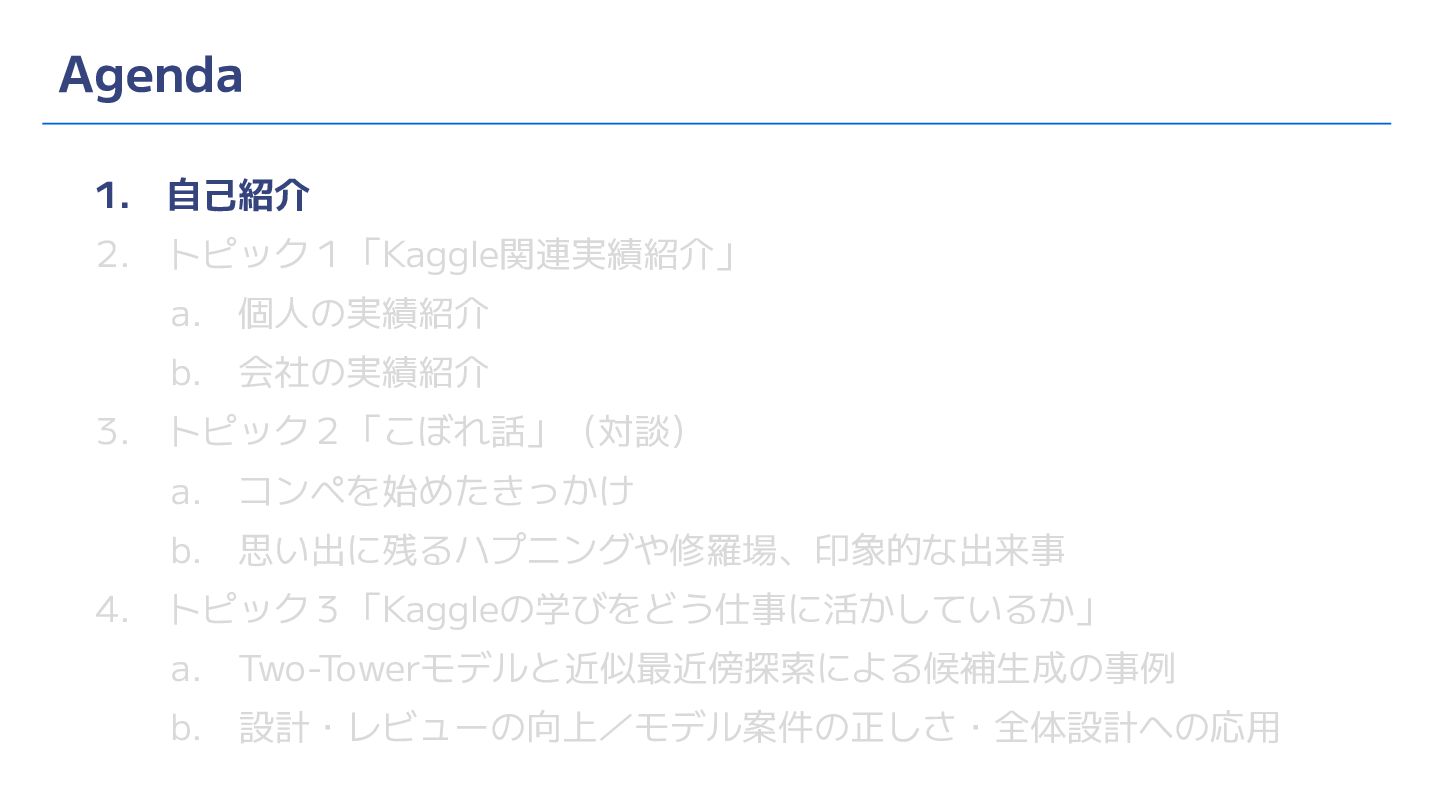Select トピック1「Kaggle関連実績紹介」 heading

tap(452, 255)
